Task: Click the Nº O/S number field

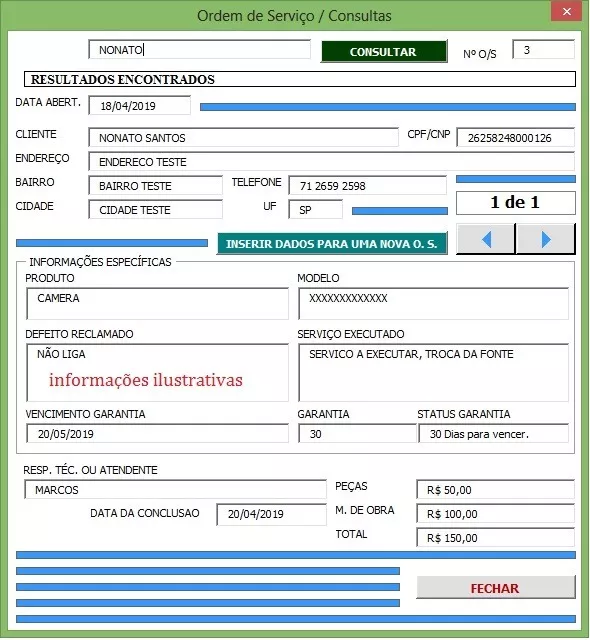Action: coord(543,49)
